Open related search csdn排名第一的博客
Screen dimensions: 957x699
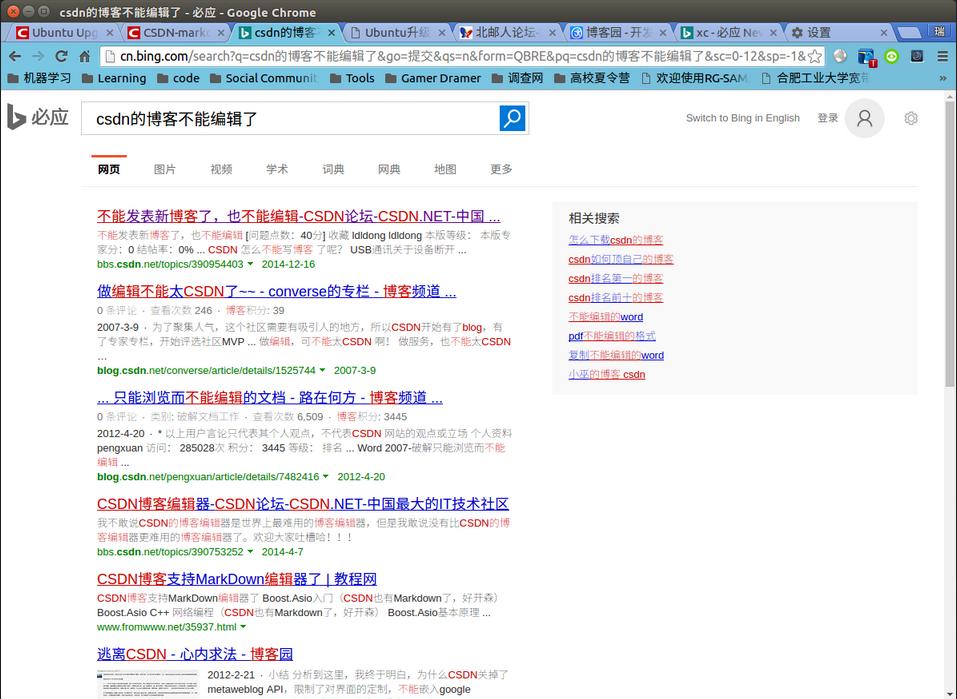616,278
